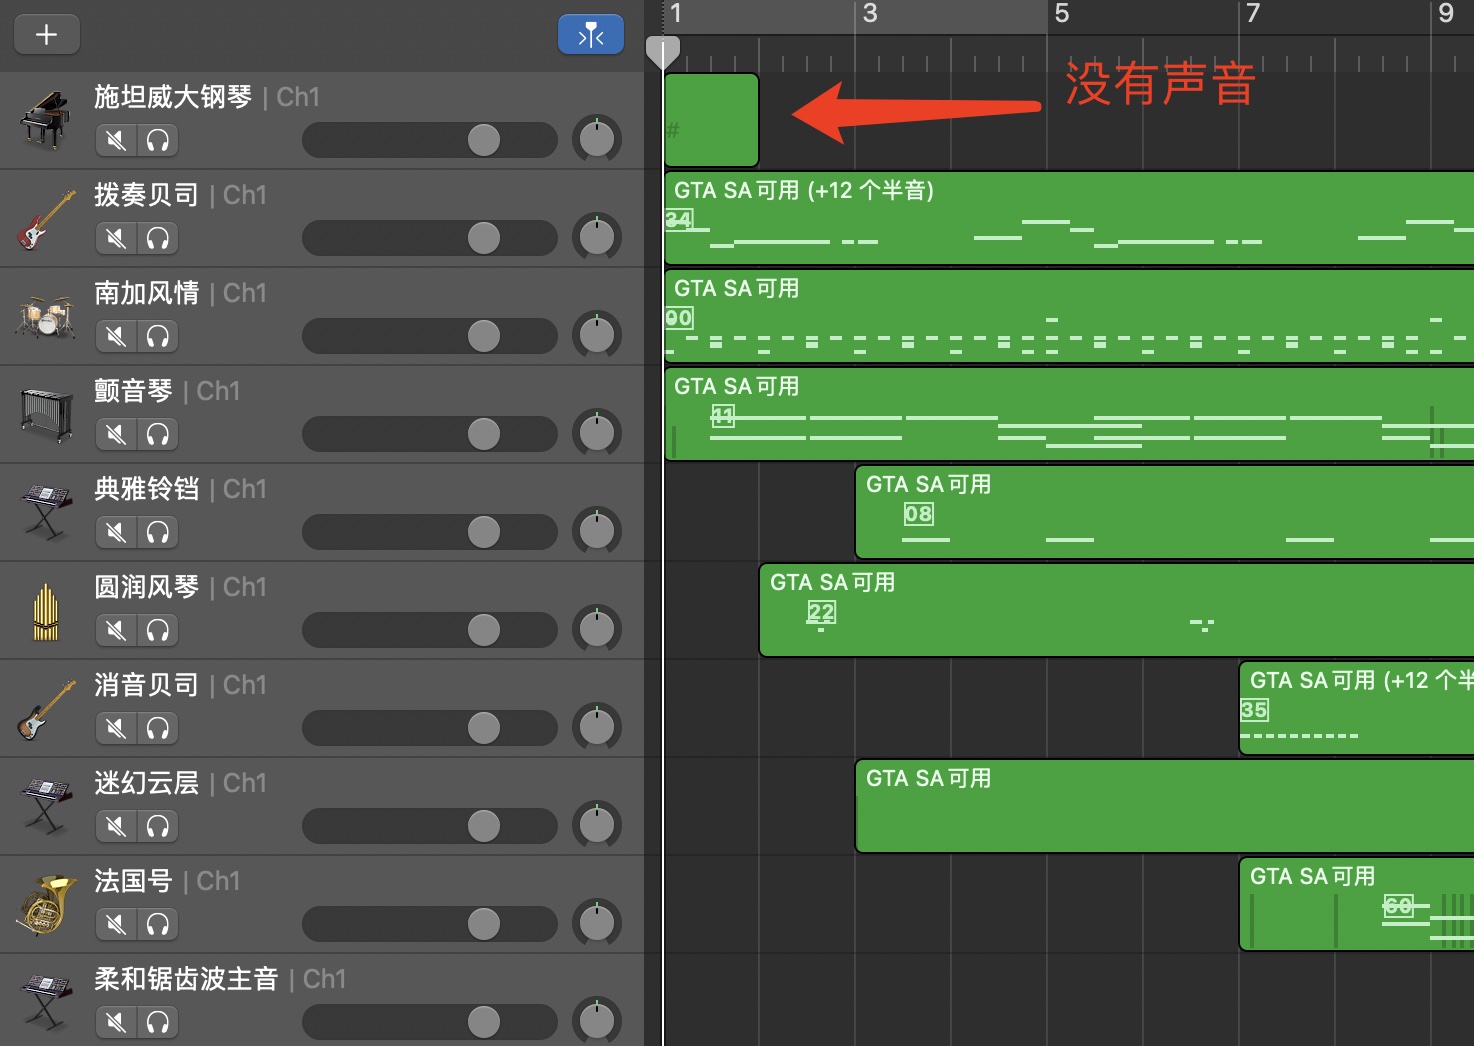1474x1046 pixels.
Task: Select the 圆润风琴 region GTA SA 可用
Action: click(1117, 610)
